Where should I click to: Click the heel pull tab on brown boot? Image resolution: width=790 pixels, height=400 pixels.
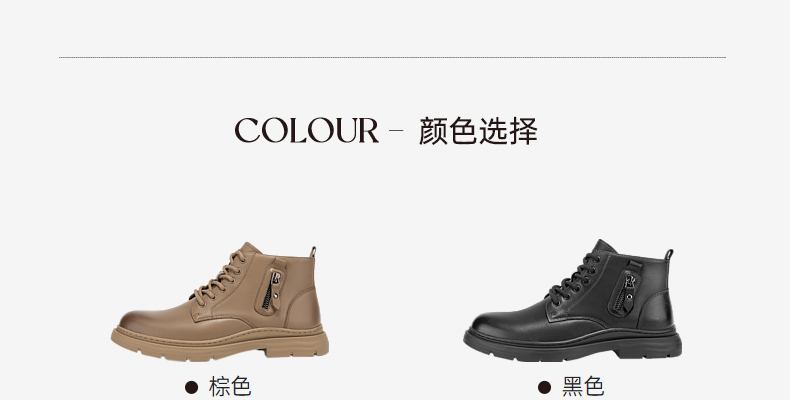click(x=313, y=251)
